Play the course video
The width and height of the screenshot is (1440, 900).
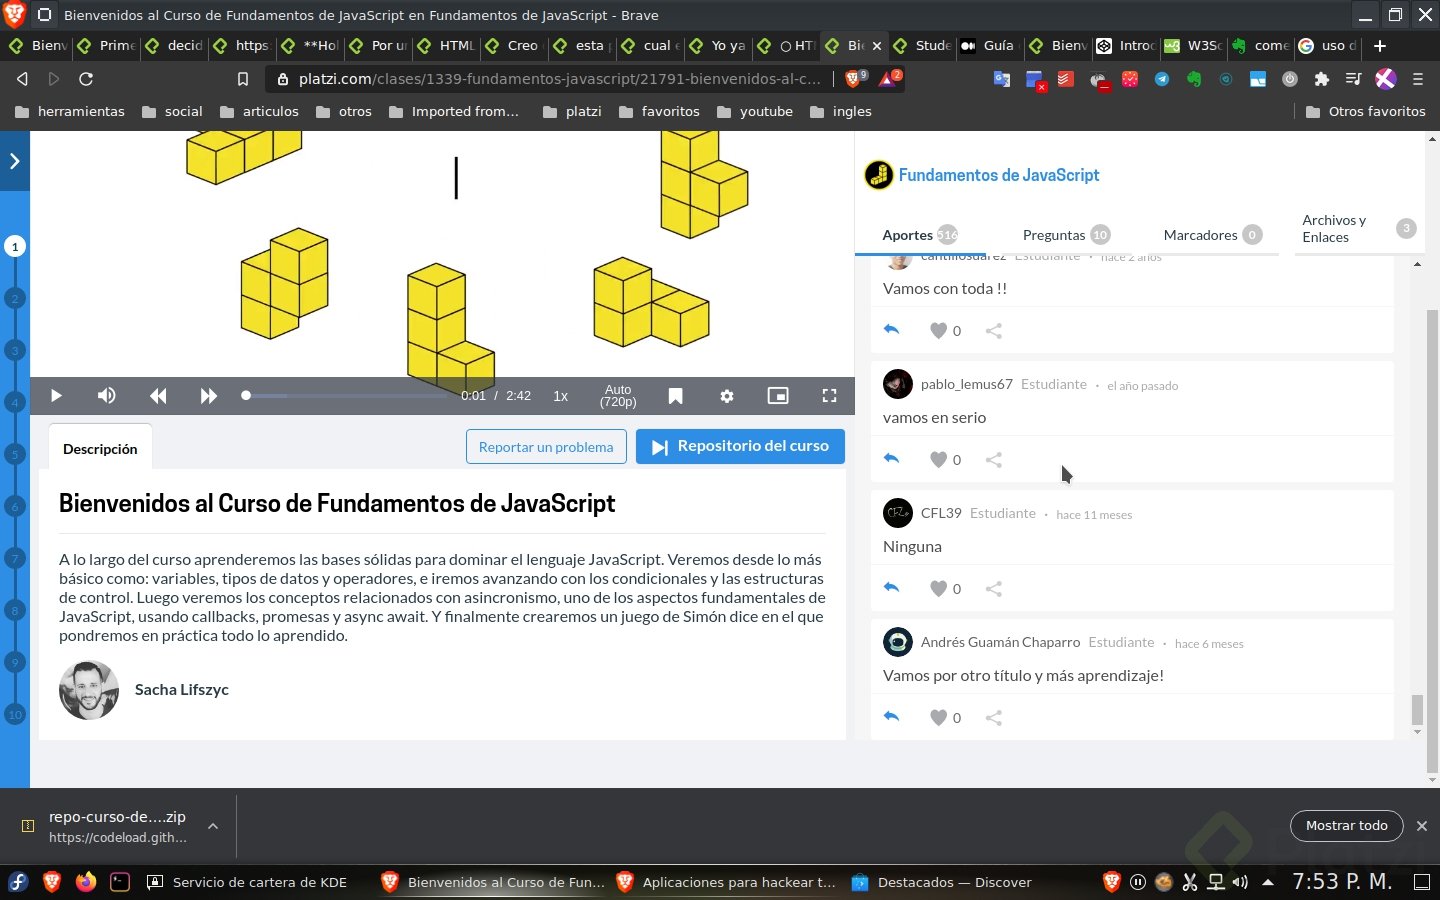pyautogui.click(x=56, y=396)
